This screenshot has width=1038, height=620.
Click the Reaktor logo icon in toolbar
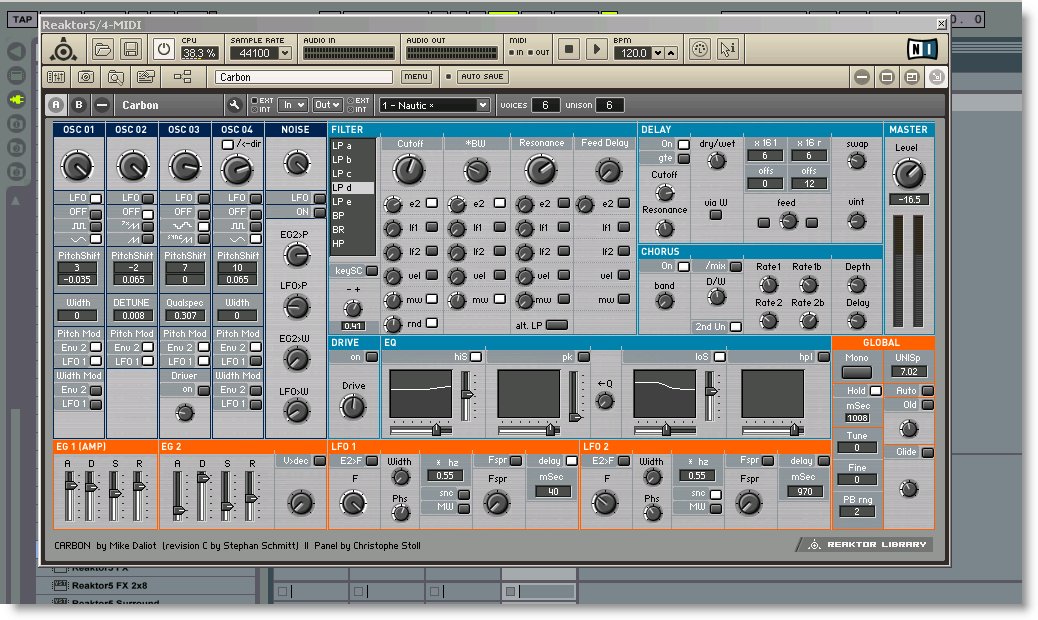point(64,50)
